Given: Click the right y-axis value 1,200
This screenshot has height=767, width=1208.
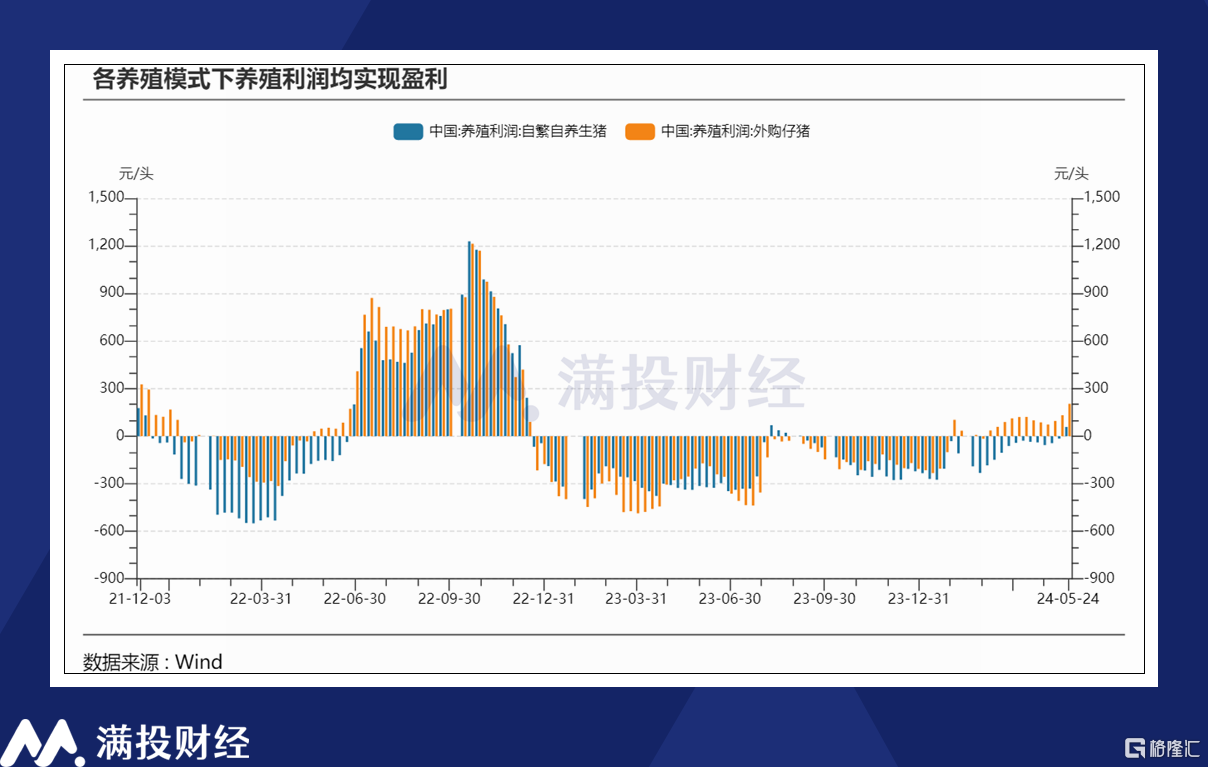Looking at the screenshot, I should tap(1102, 245).
